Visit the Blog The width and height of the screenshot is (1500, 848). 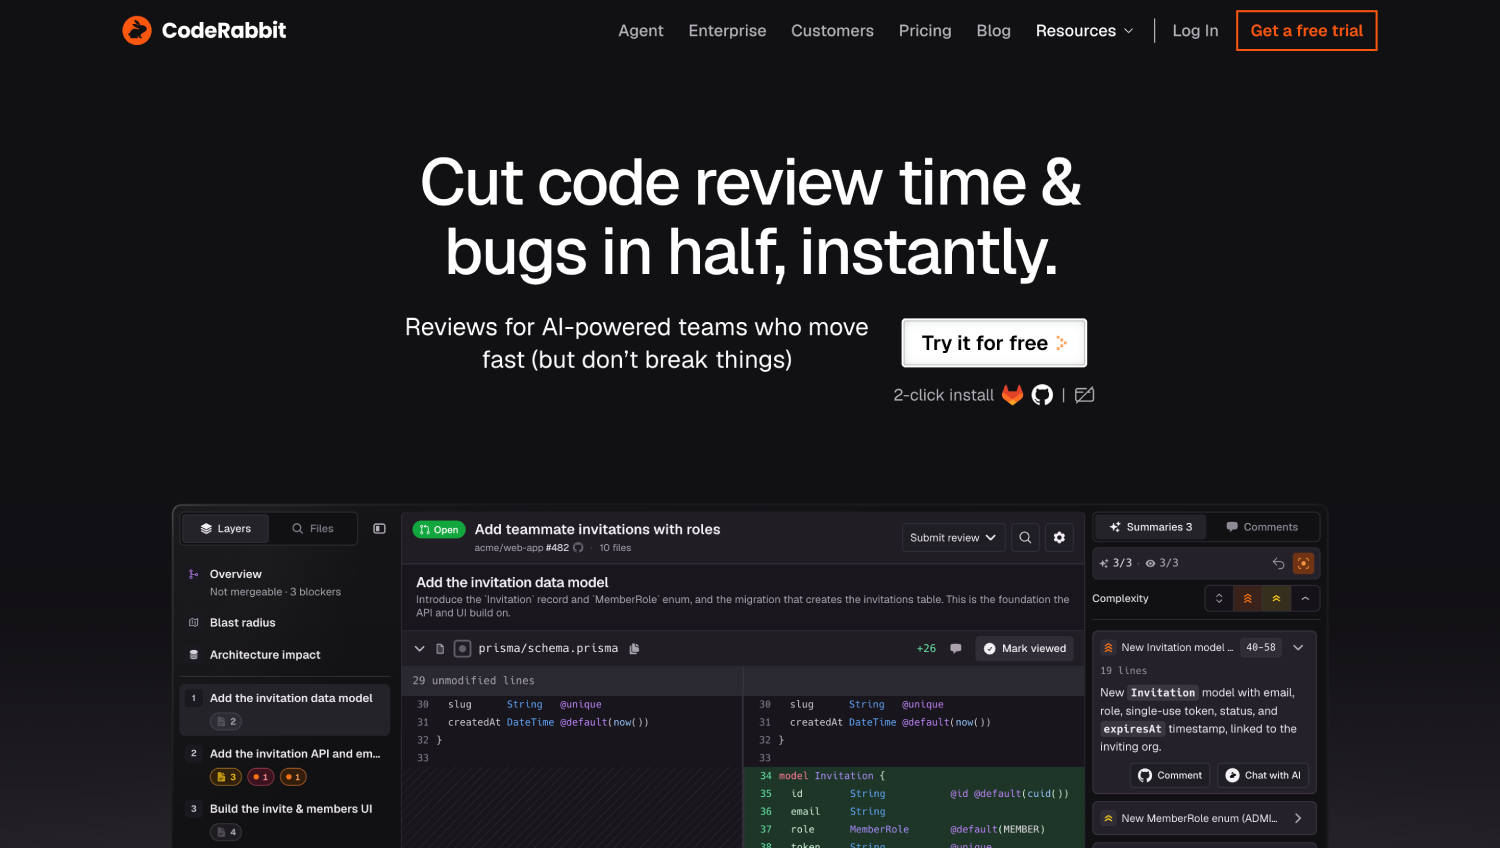coord(993,31)
